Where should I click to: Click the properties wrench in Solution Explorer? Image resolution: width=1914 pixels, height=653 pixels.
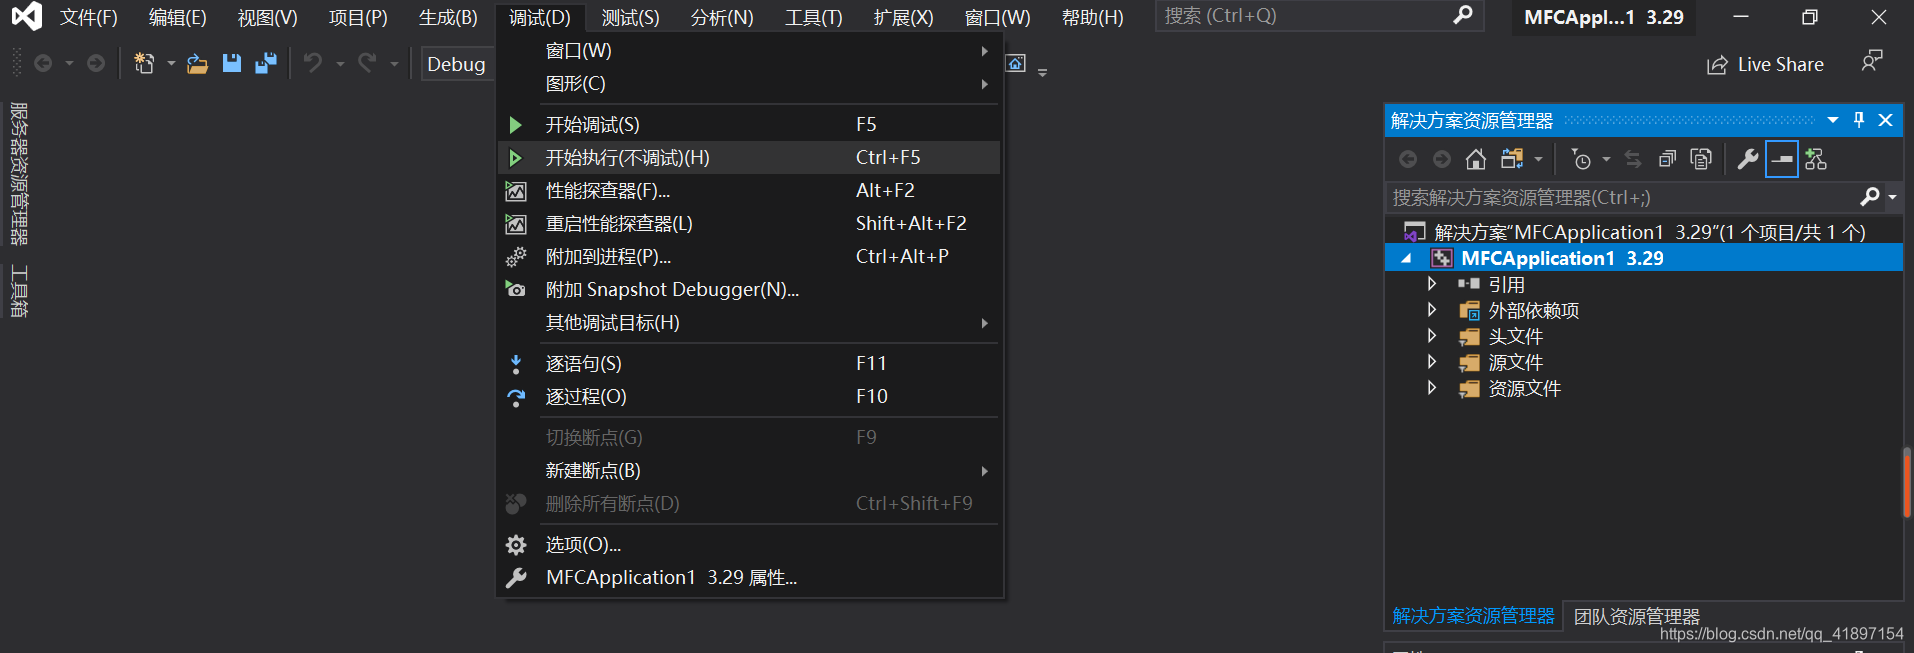(1748, 159)
